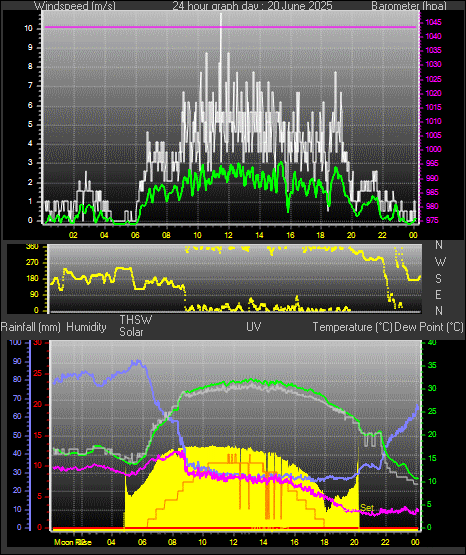Click the "UV" label
The image size is (466, 555).
click(254, 327)
